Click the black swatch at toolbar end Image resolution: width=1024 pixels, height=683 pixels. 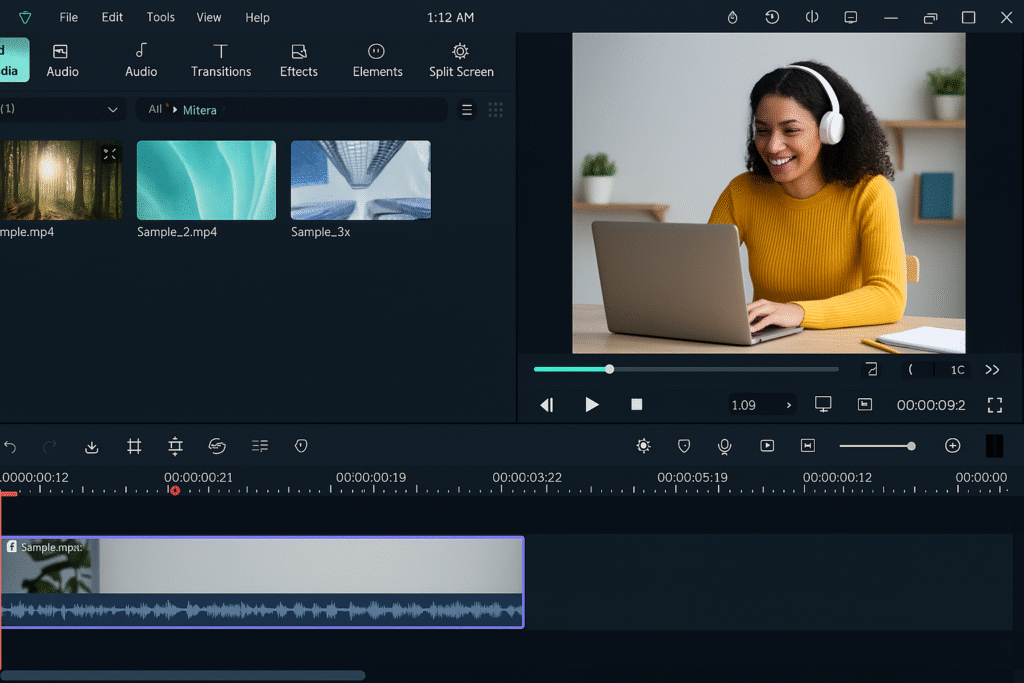point(994,446)
